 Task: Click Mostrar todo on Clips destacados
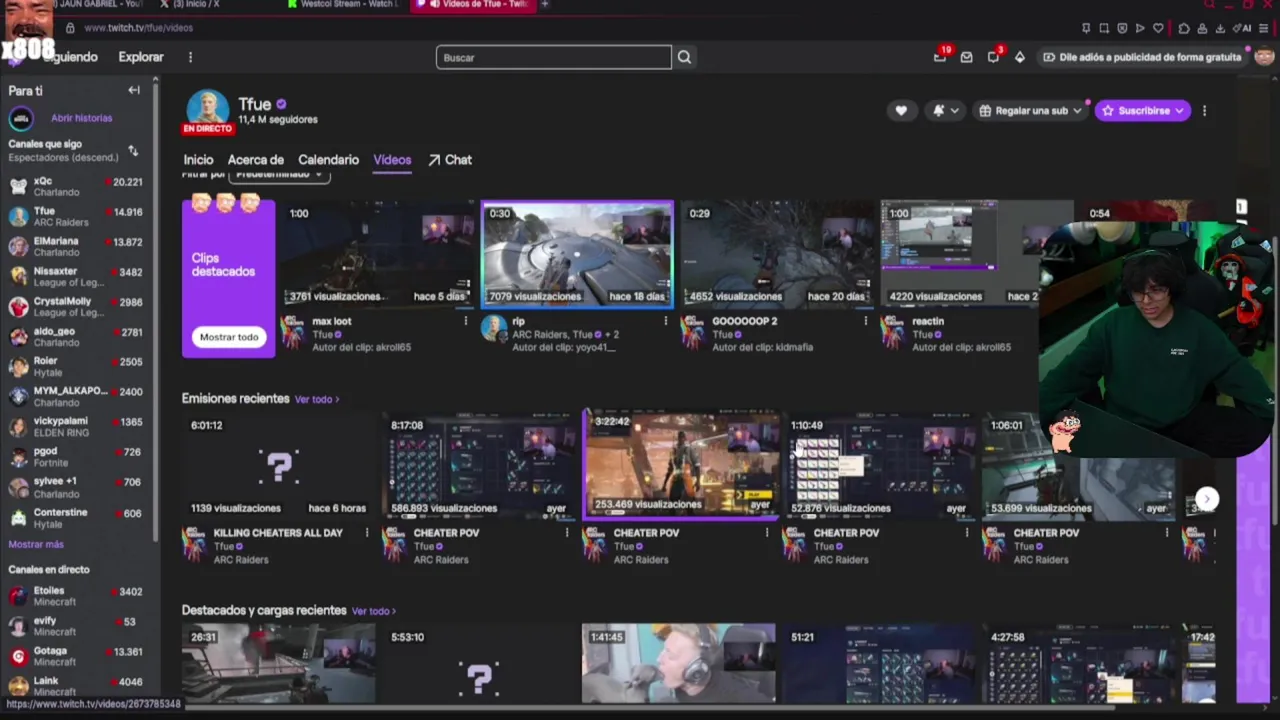[x=229, y=337]
